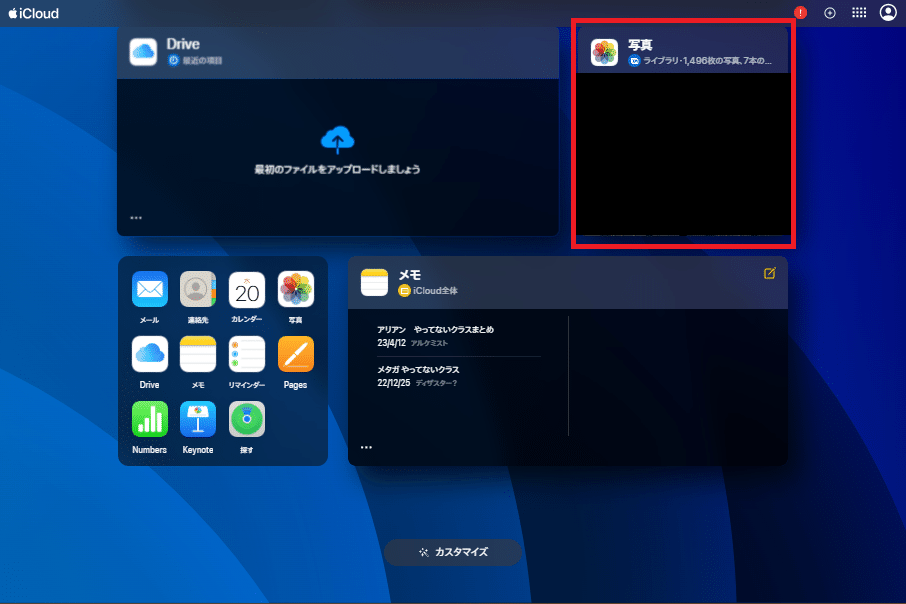Image resolution: width=906 pixels, height=604 pixels.
Task: Open the Reminders app icon
Action: 247,354
